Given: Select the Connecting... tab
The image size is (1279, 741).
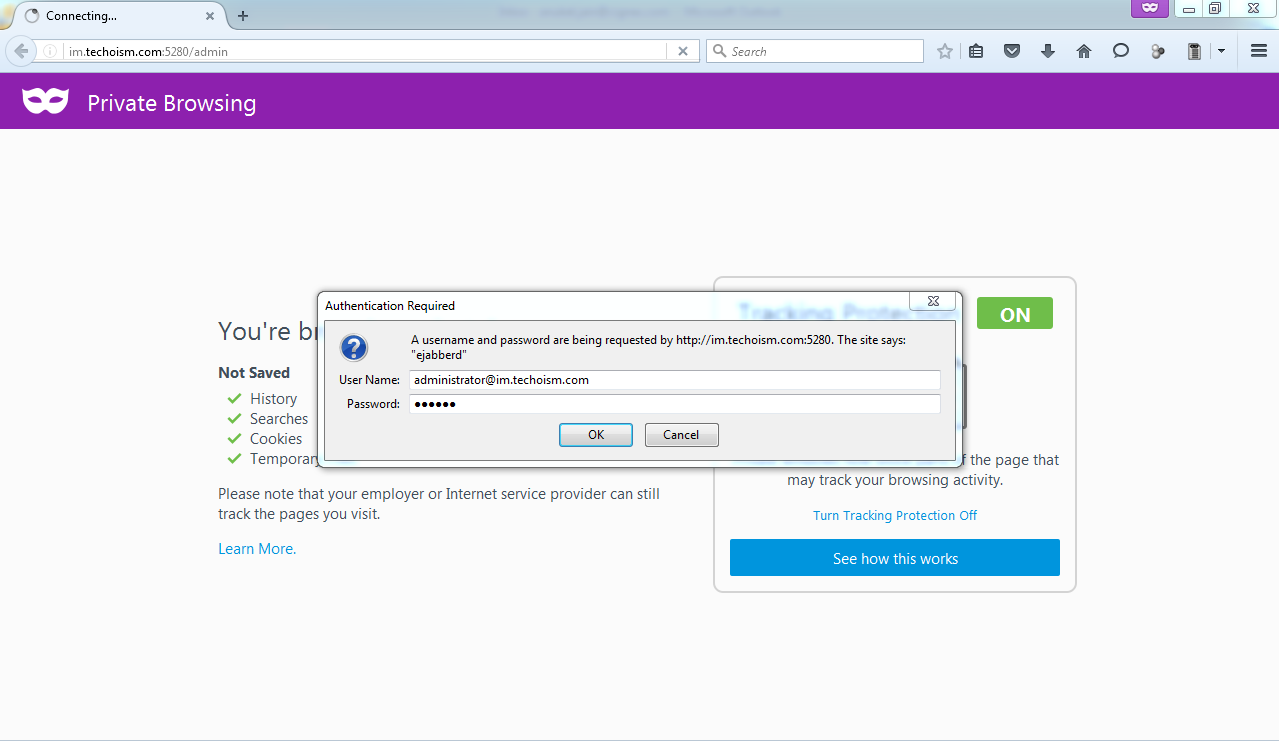Looking at the screenshot, I should 118,16.
